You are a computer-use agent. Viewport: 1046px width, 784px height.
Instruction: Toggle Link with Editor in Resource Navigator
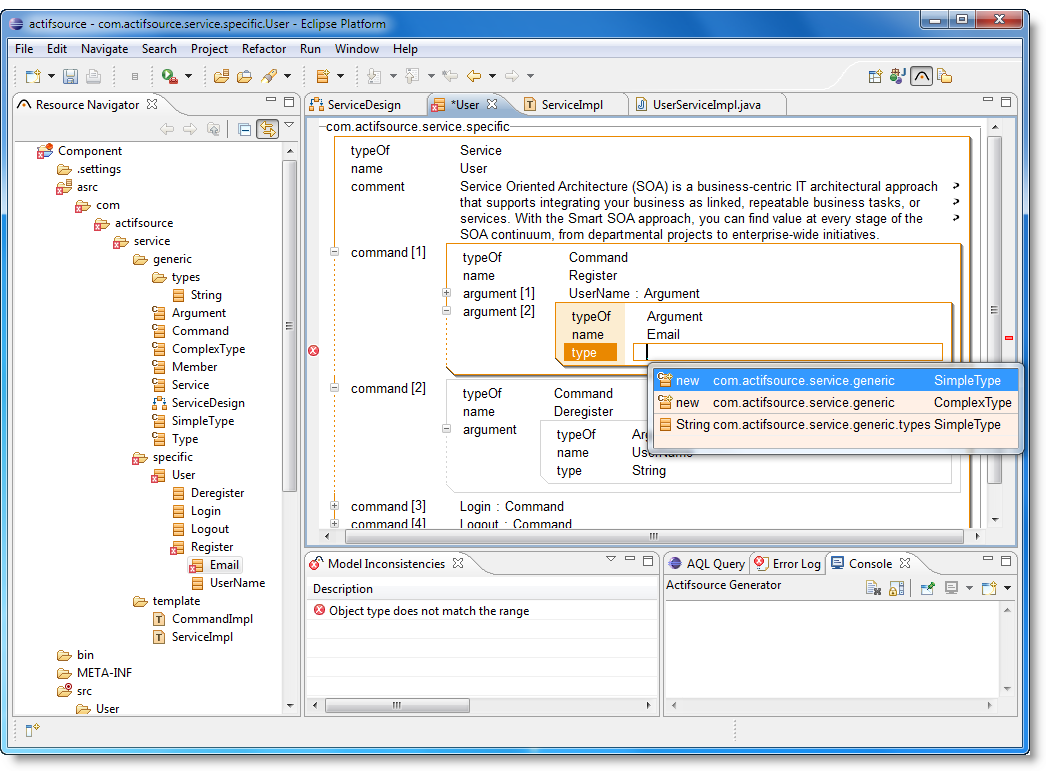(x=267, y=129)
